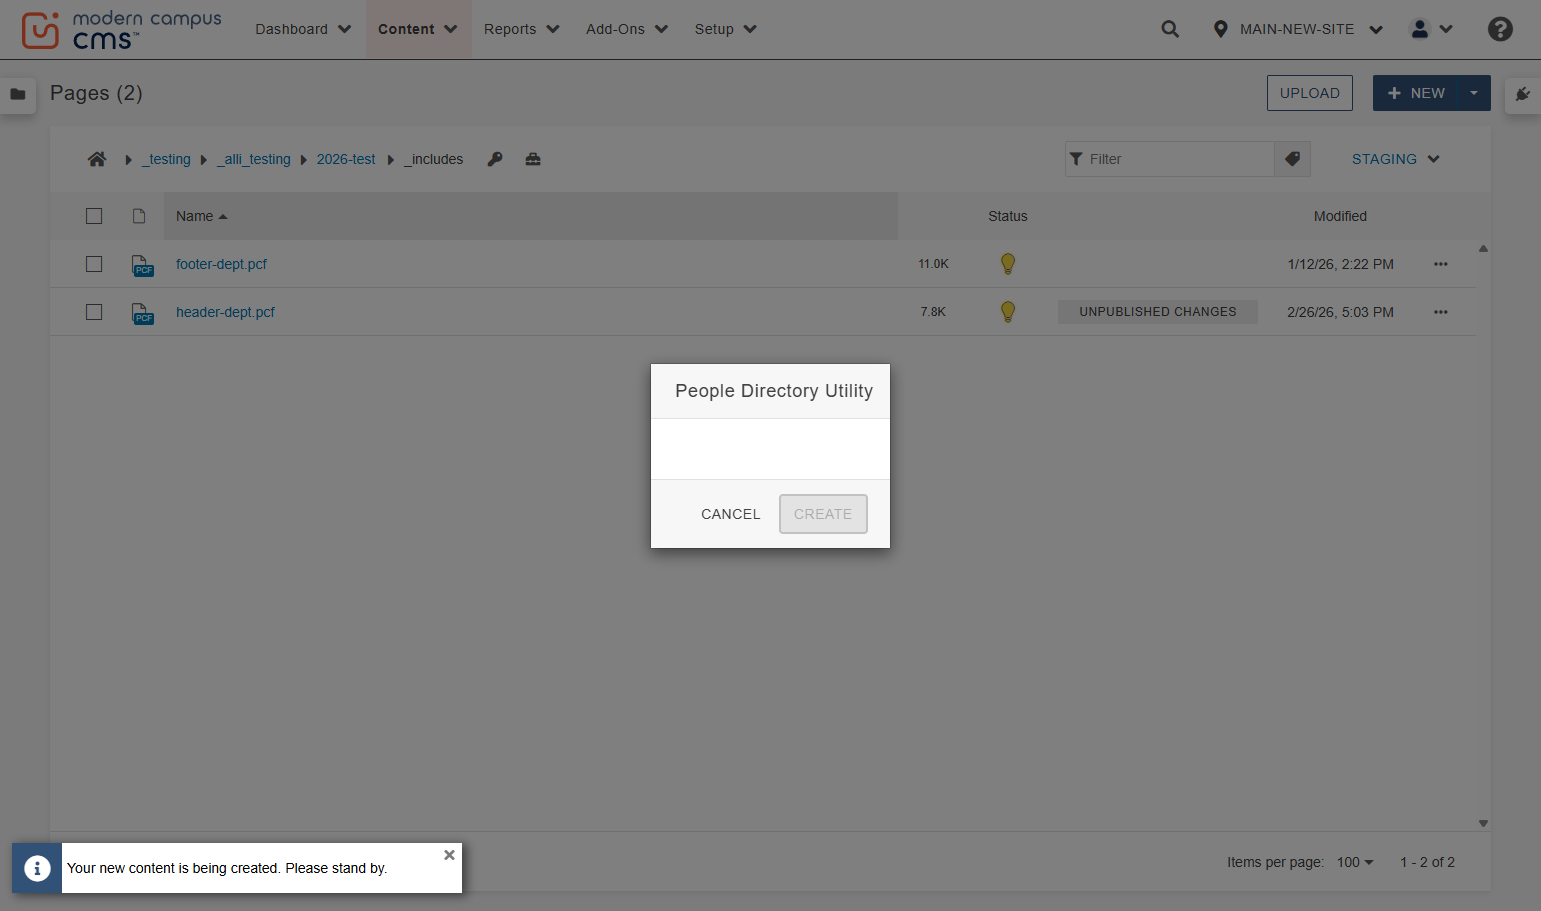Click the PCF file icon for header-dept.pcf
This screenshot has width=1541, height=911.
click(143, 313)
